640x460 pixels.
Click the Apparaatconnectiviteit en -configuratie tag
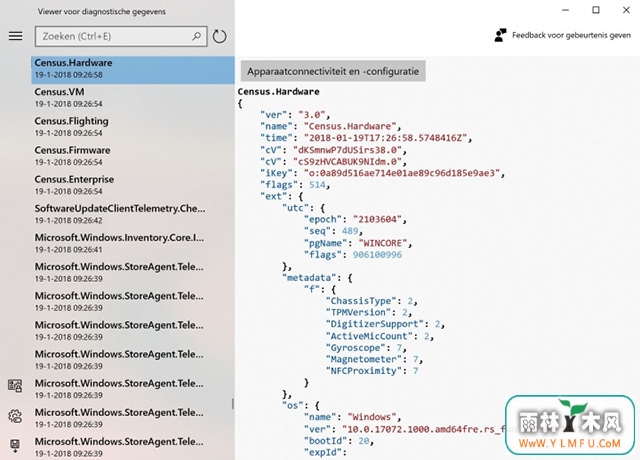point(333,71)
